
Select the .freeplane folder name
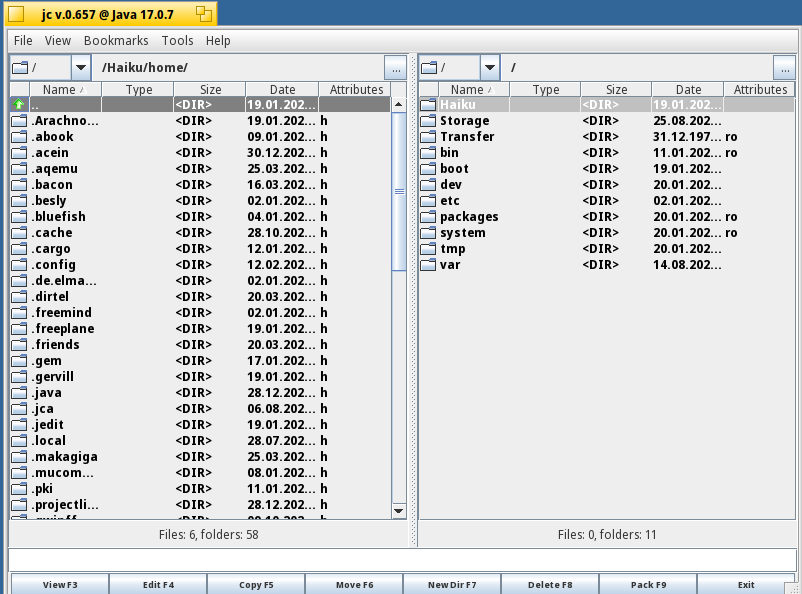click(x=63, y=328)
